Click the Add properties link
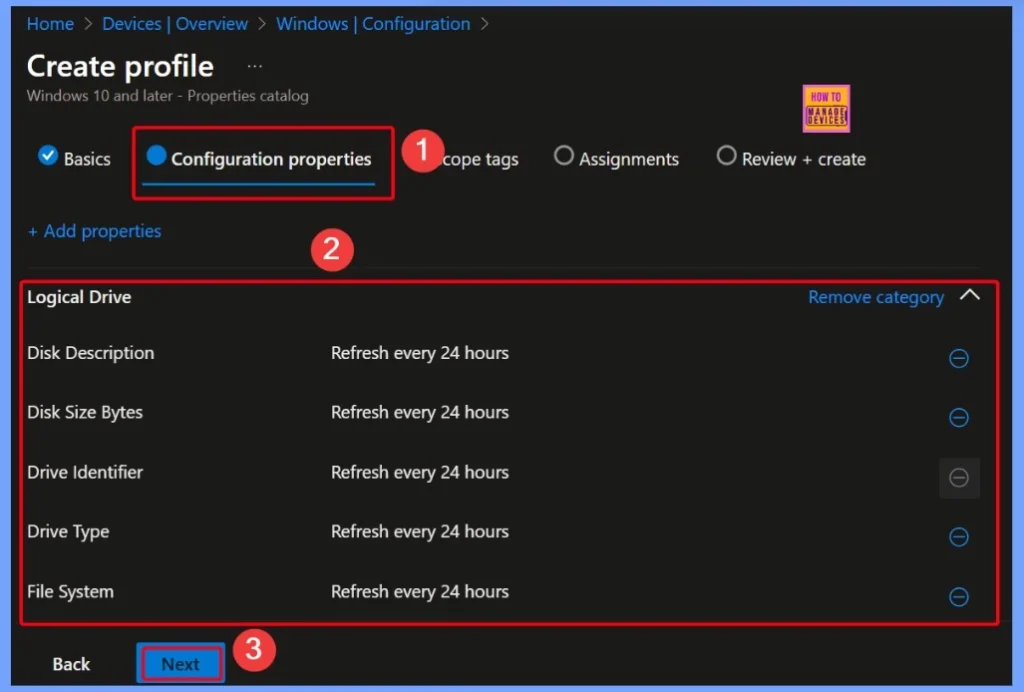Viewport: 1024px width, 692px height. coord(95,231)
